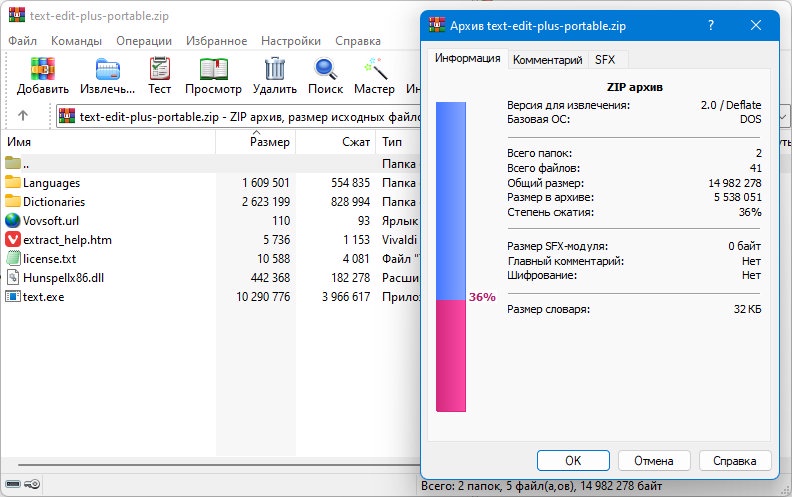This screenshot has width=792, height=497.
Task: Click the WinRAR icon in main title bar
Action: 17,14
